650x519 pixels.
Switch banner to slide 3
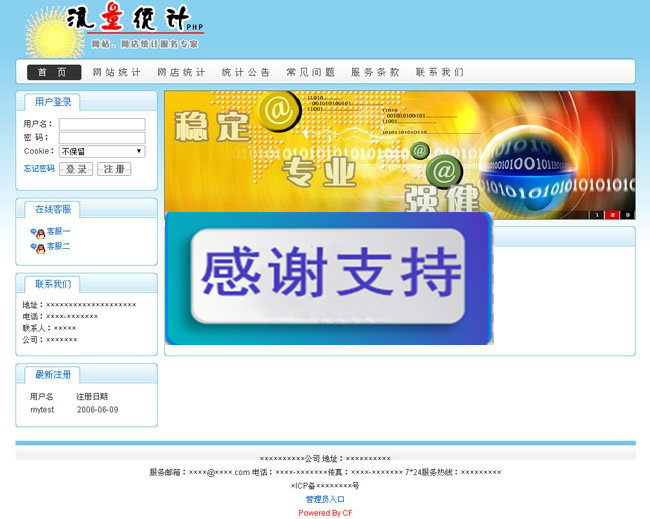[628, 215]
